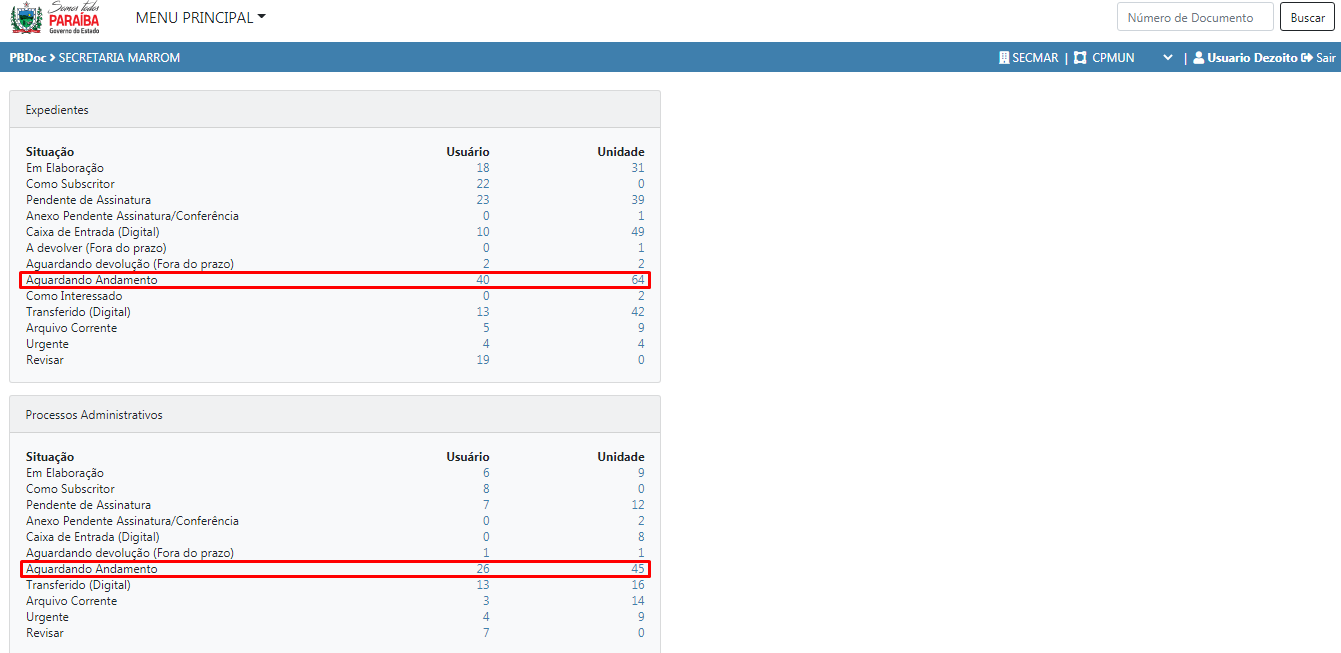Select Processos Administrativos panel header
This screenshot has height=653, width=1341.
point(335,415)
